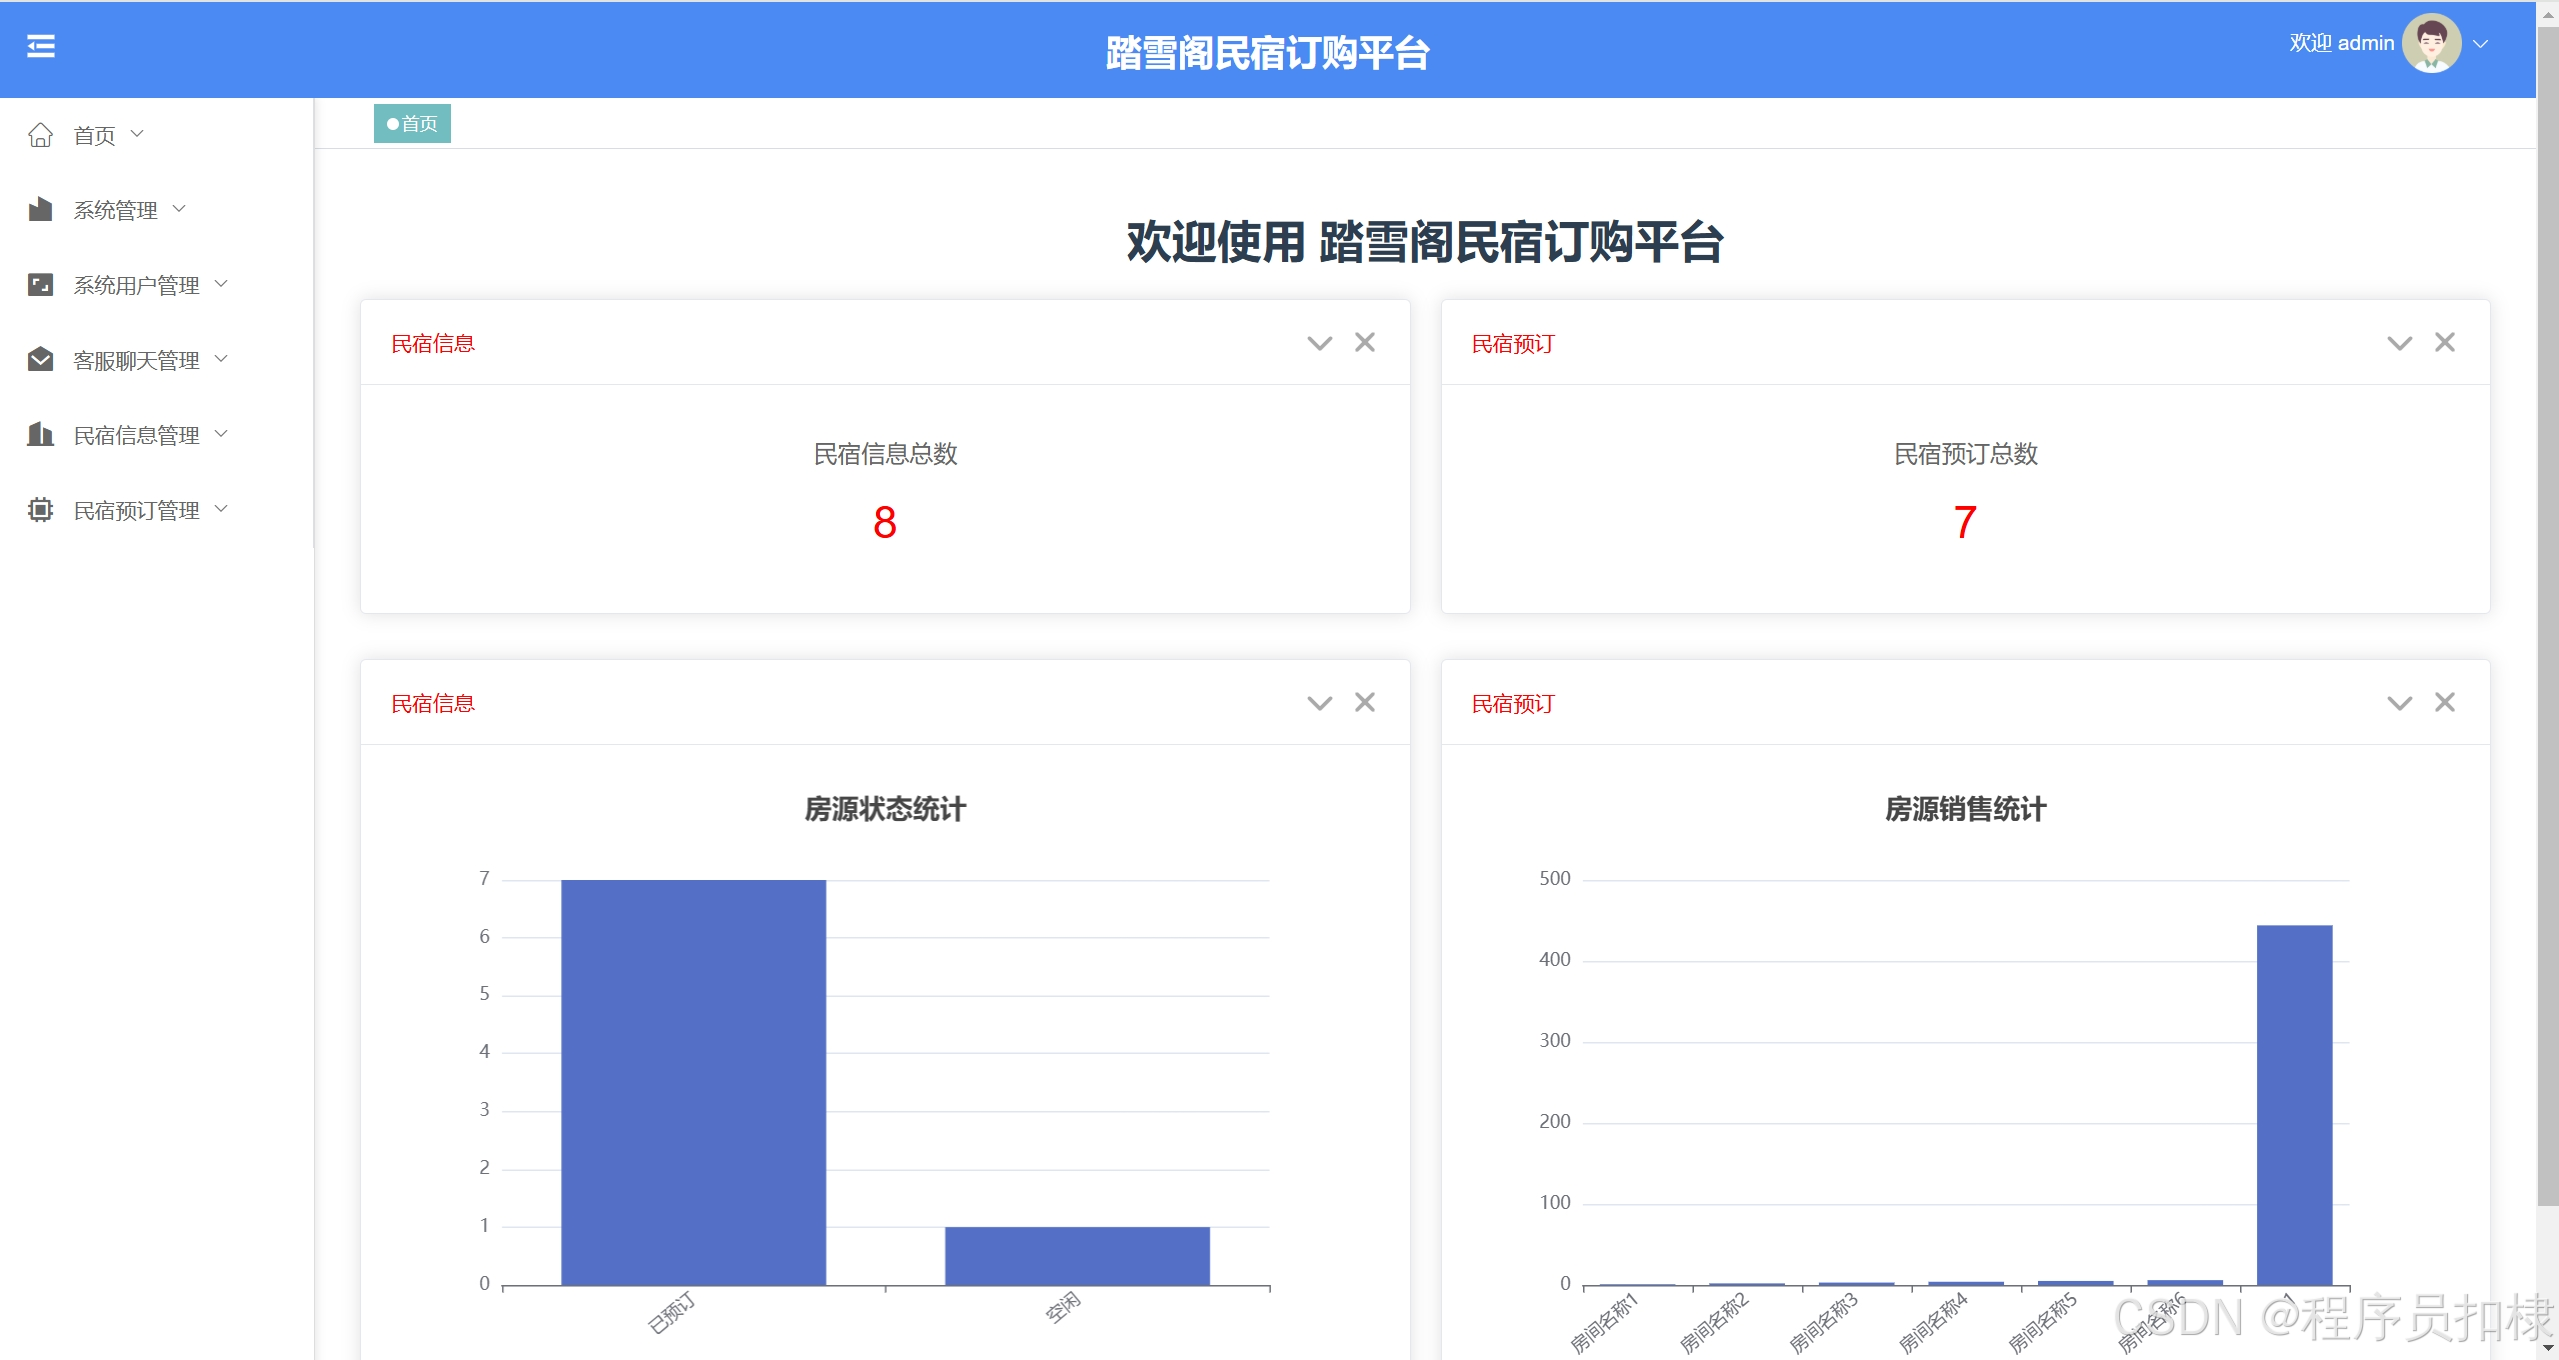2559x1360 pixels.
Task: Click the 民宿预订管理 chip icon
Action: pos(40,510)
